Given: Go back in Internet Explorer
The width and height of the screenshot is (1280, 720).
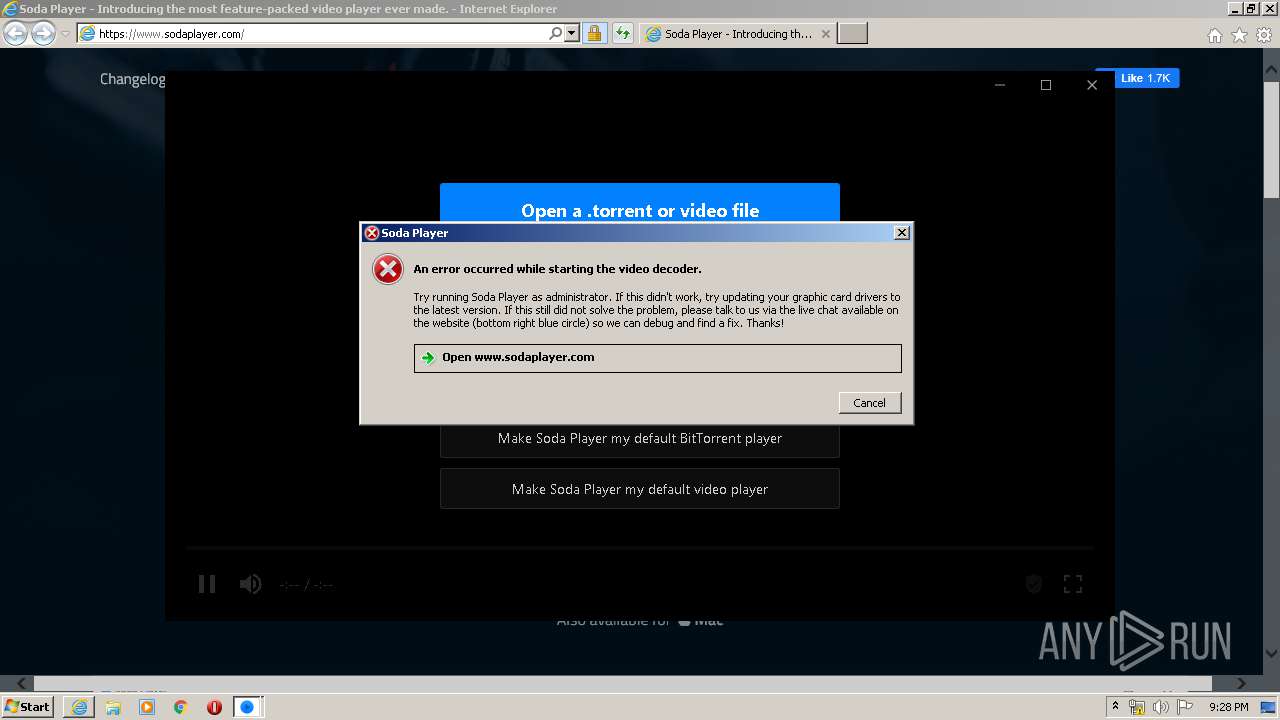Looking at the screenshot, I should 16,33.
